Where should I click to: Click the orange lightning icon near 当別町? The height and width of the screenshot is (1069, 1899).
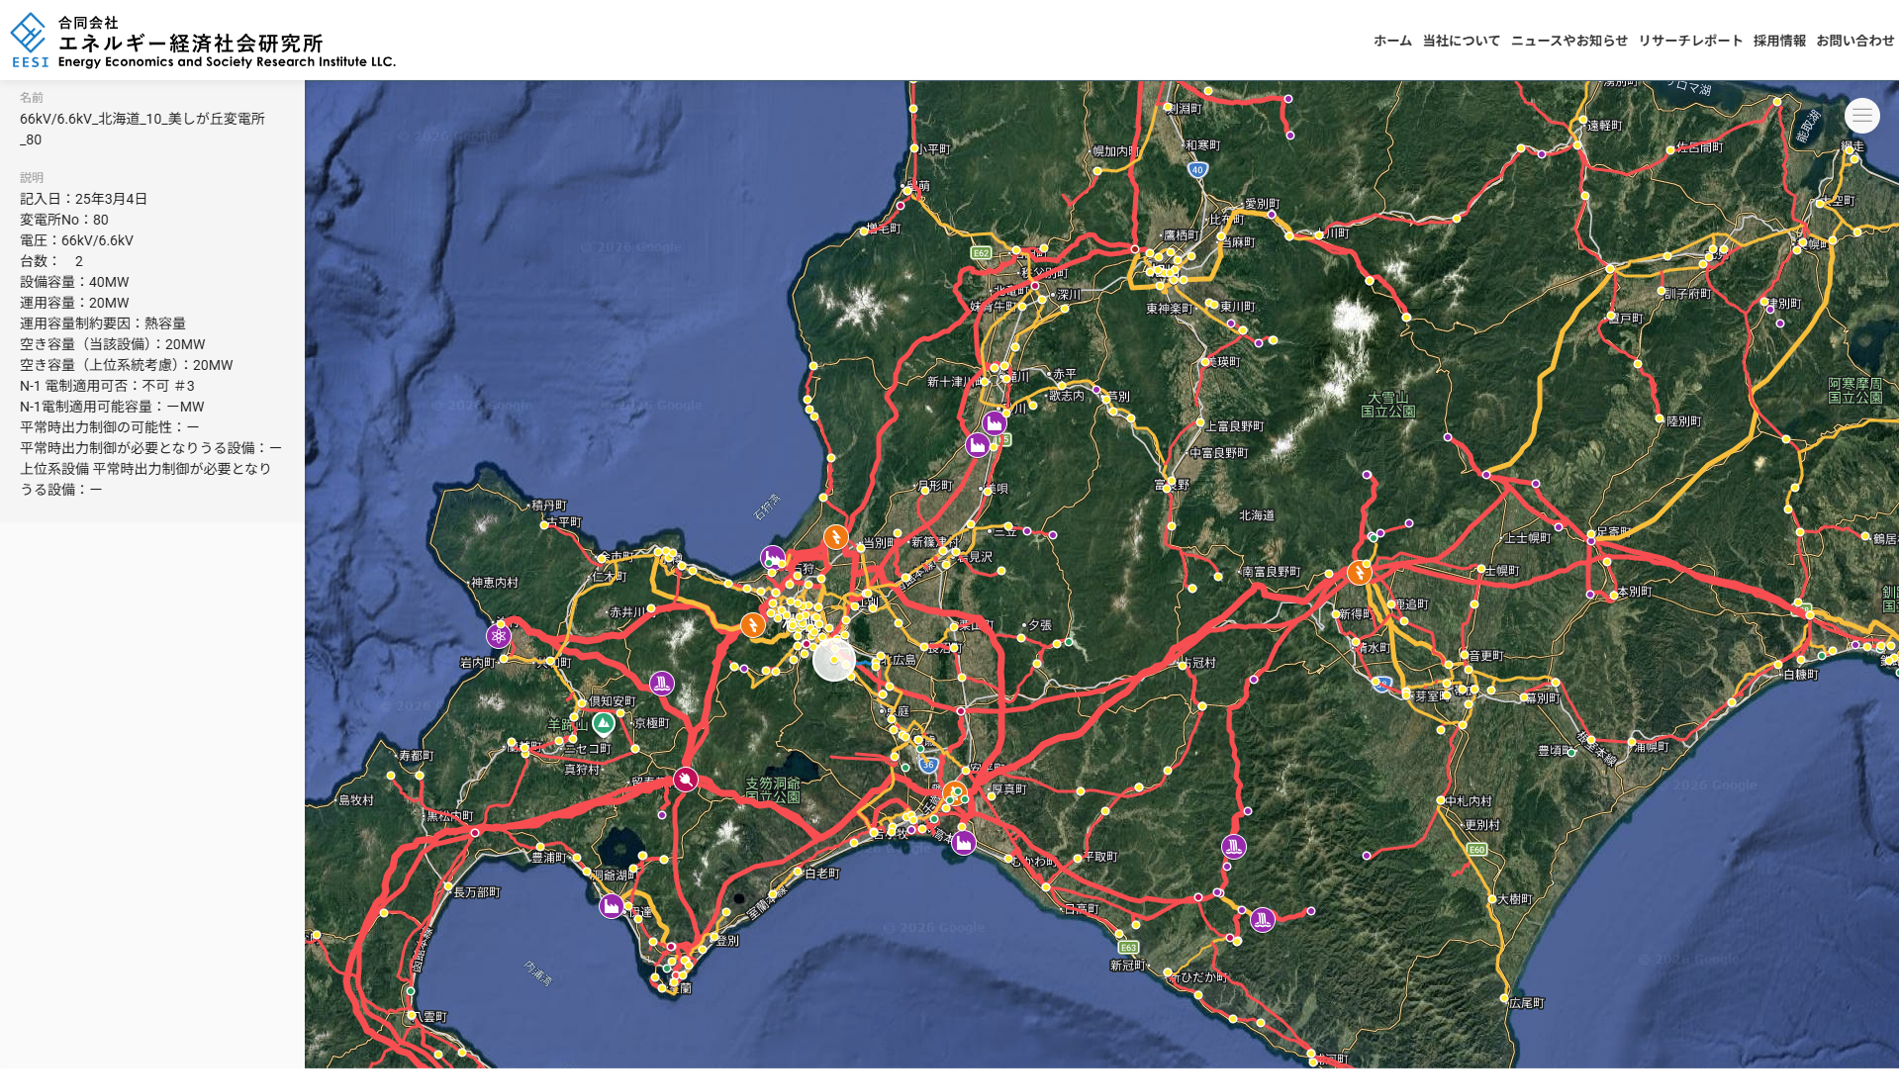(835, 537)
